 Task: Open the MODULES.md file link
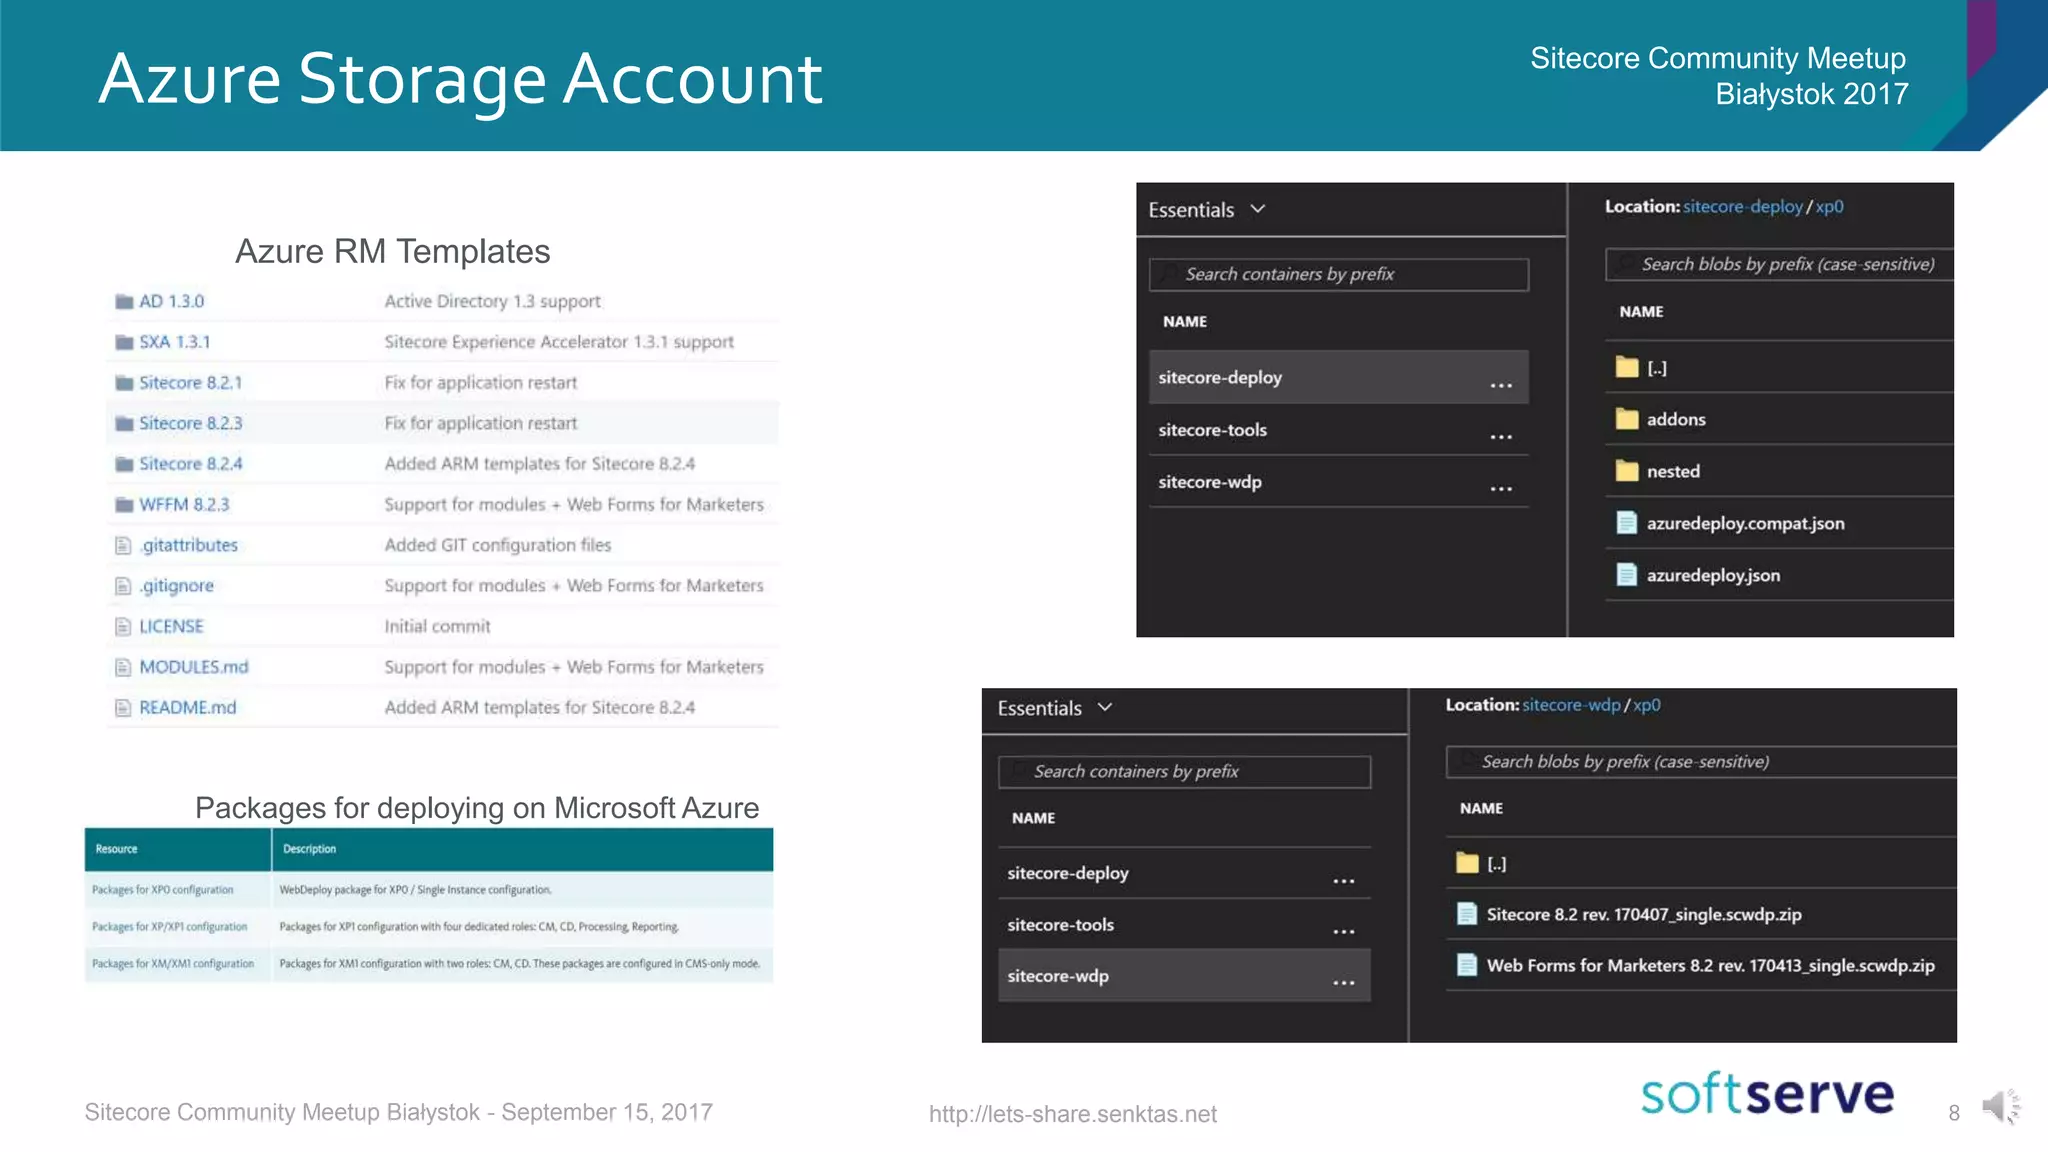tap(194, 667)
